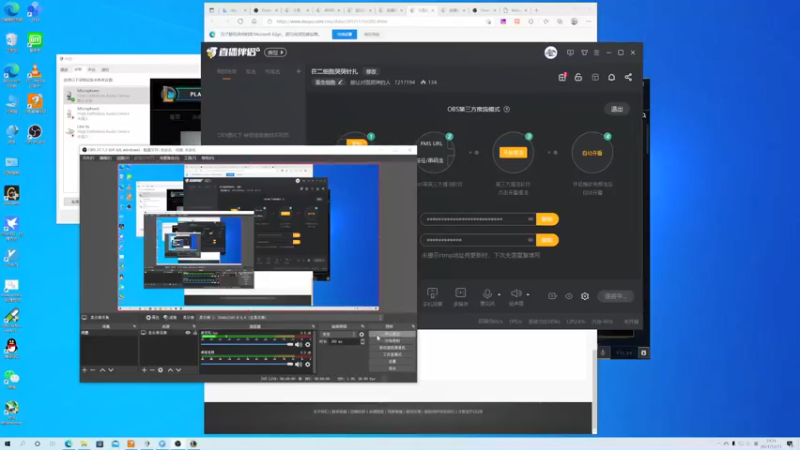This screenshot has height=450, width=800.
Task: Open the hamburger menu in the Douyu title bar
Action: tap(596, 53)
